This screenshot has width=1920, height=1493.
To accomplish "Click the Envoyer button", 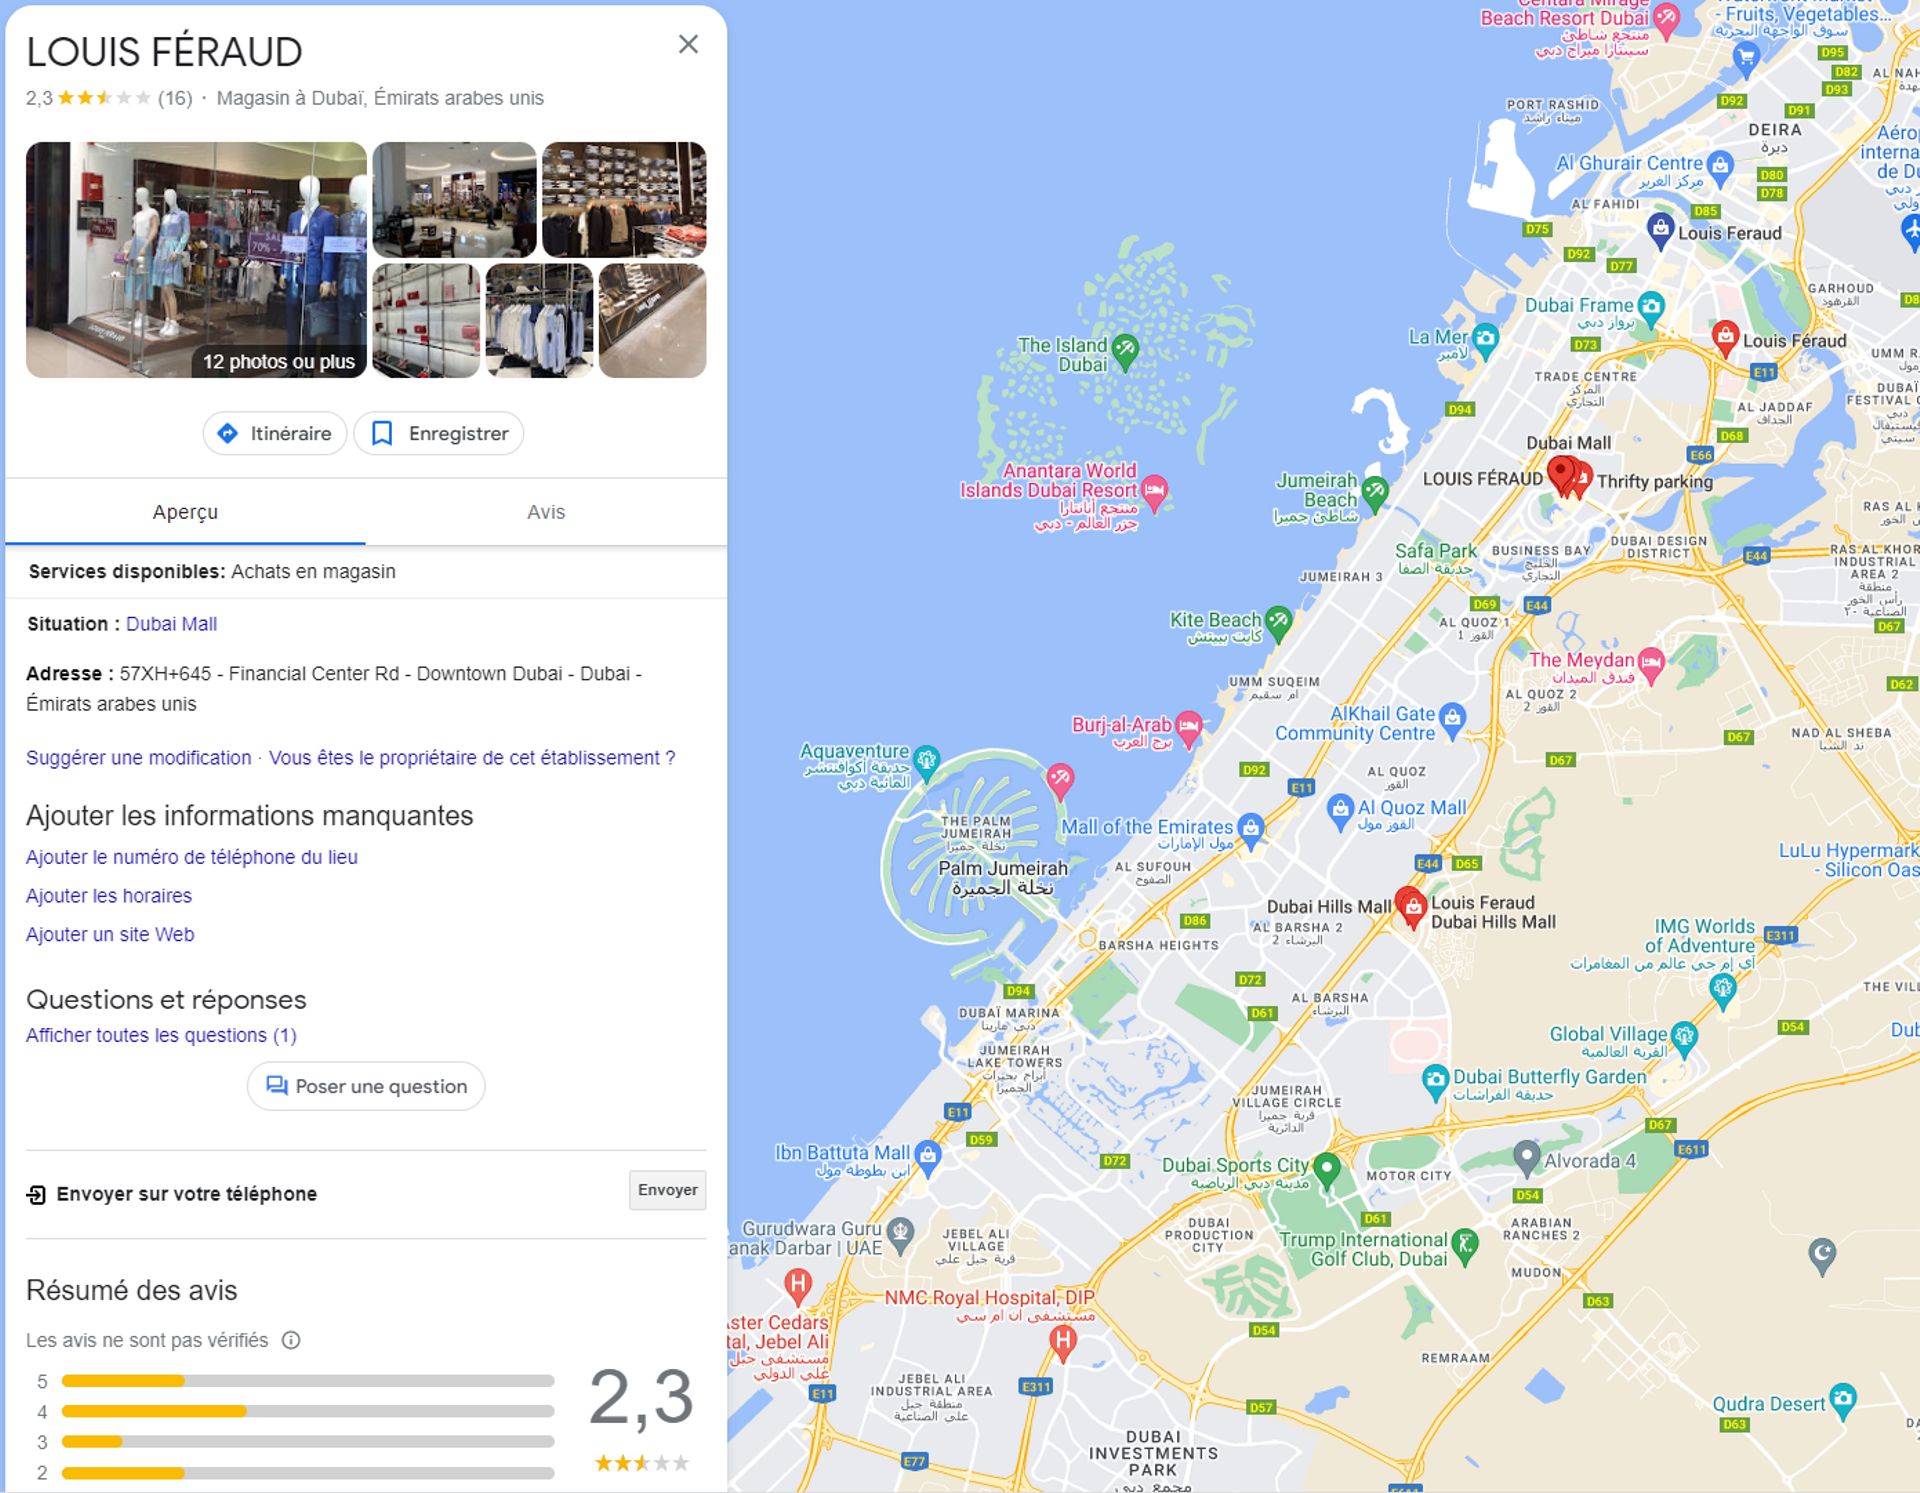I will pos(667,1190).
